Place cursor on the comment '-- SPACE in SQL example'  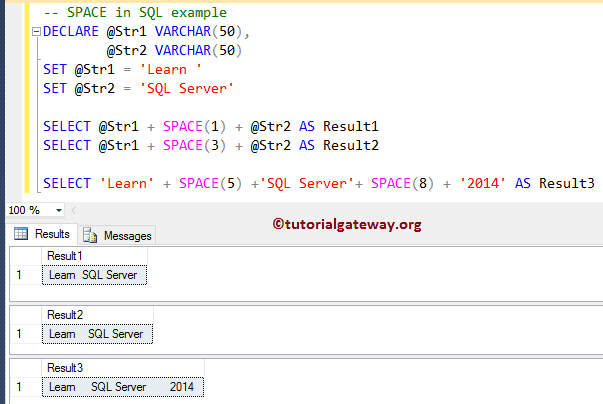135,12
